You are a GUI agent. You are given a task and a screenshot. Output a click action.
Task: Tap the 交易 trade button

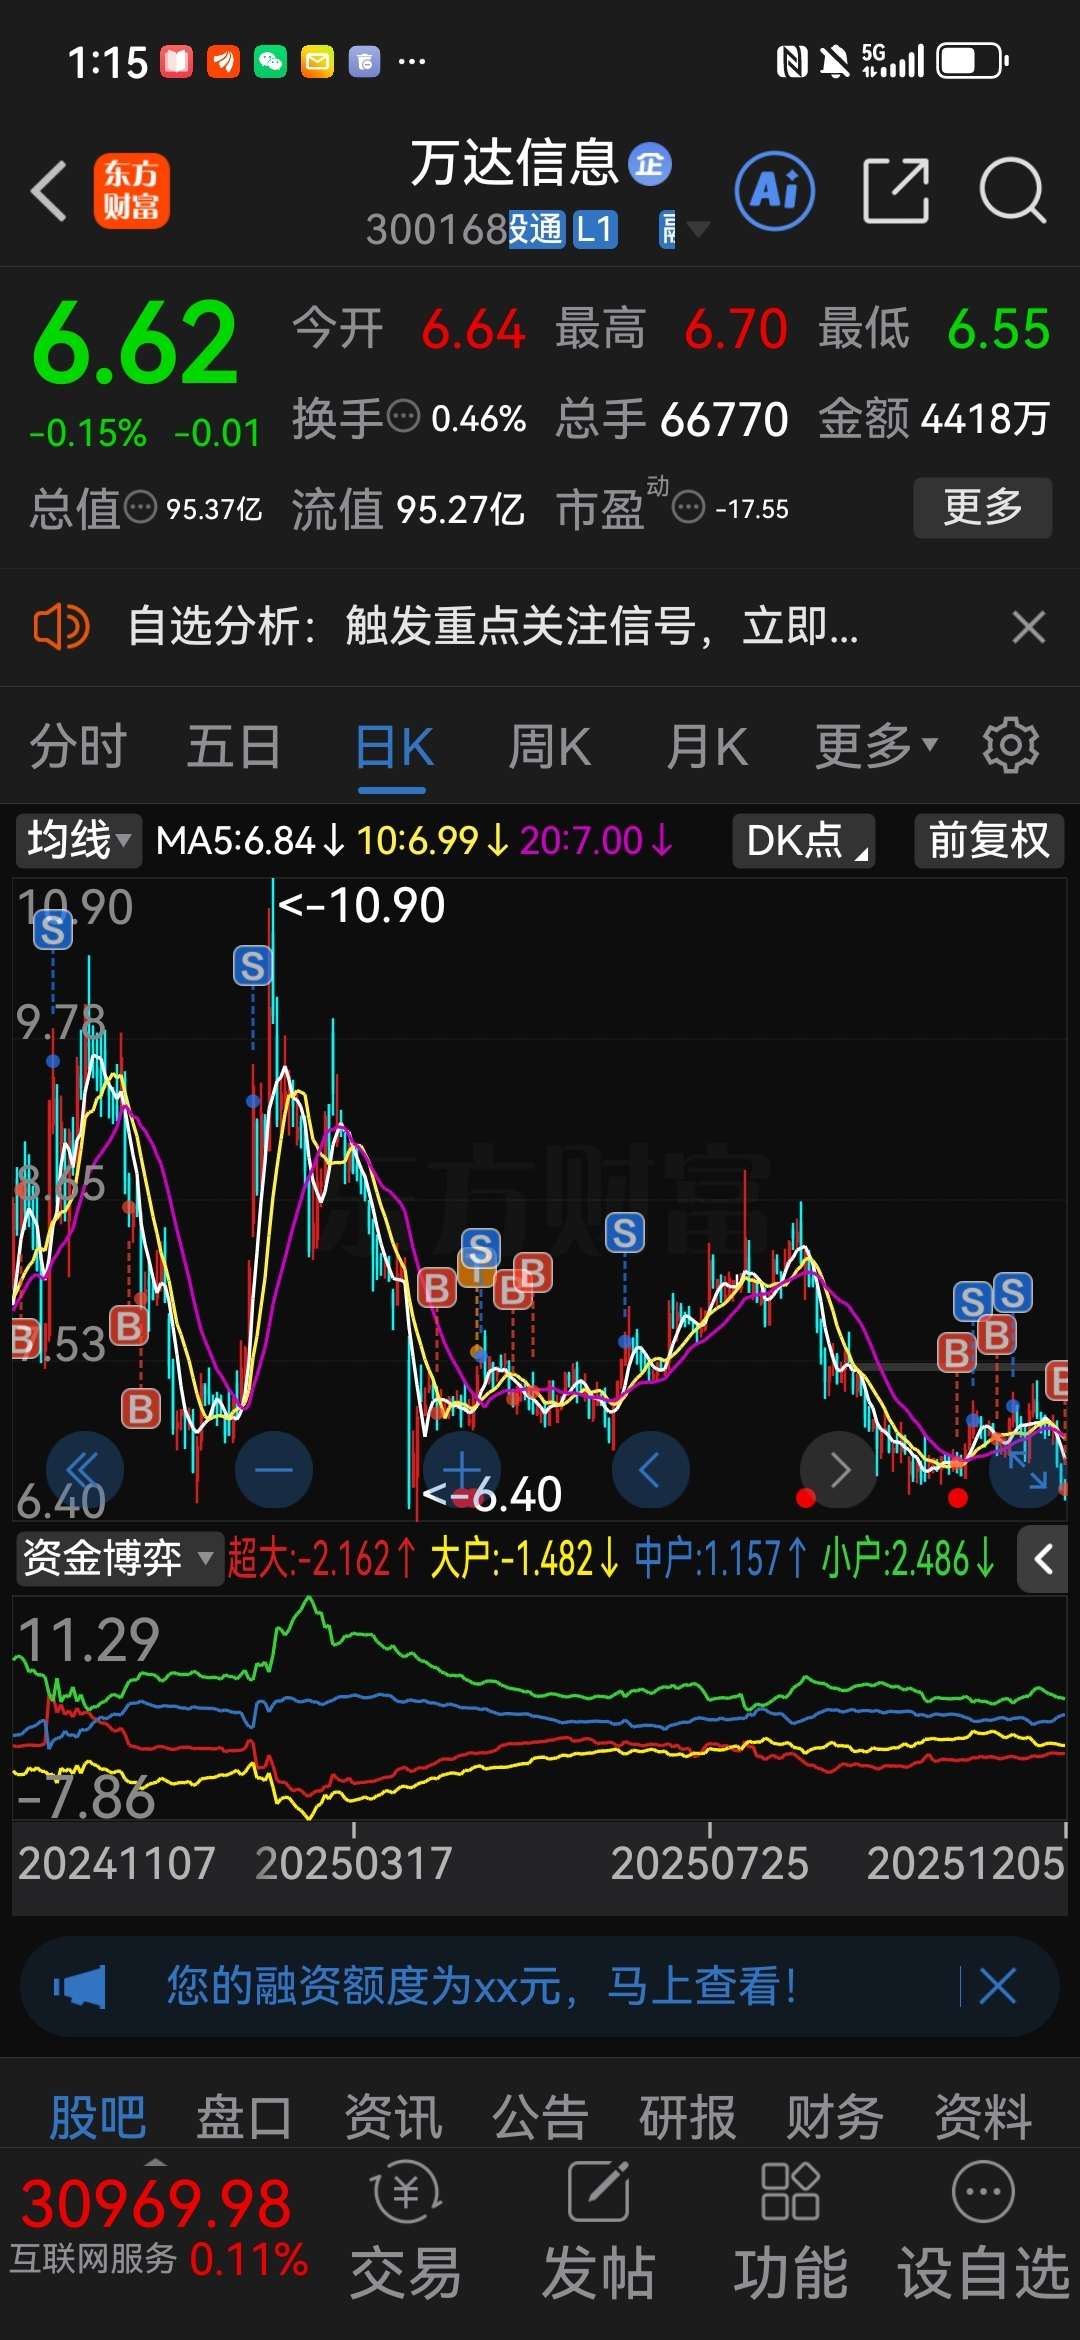point(406,2232)
